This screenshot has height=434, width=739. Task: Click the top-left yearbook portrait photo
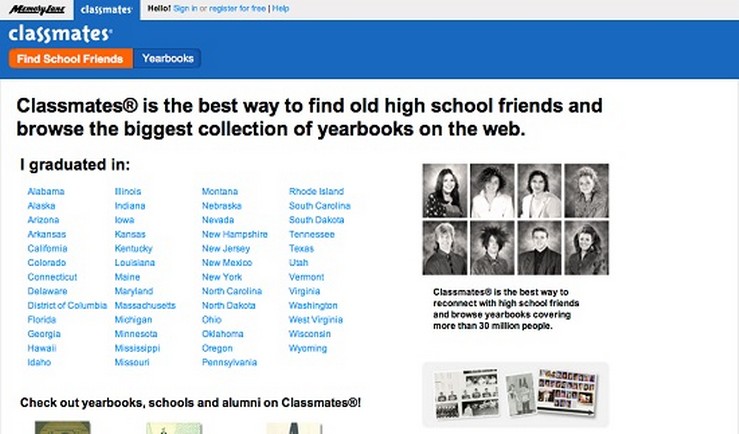[444, 191]
